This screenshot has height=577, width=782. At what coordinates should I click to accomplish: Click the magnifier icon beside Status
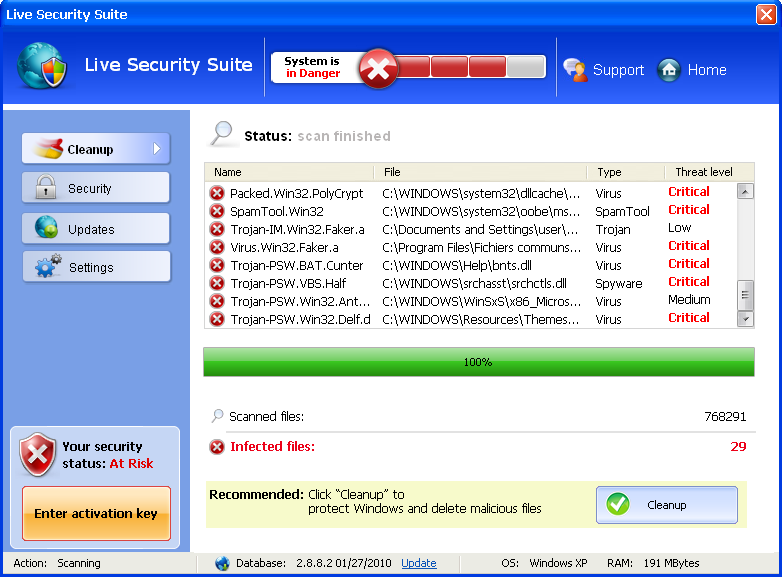click(x=221, y=134)
